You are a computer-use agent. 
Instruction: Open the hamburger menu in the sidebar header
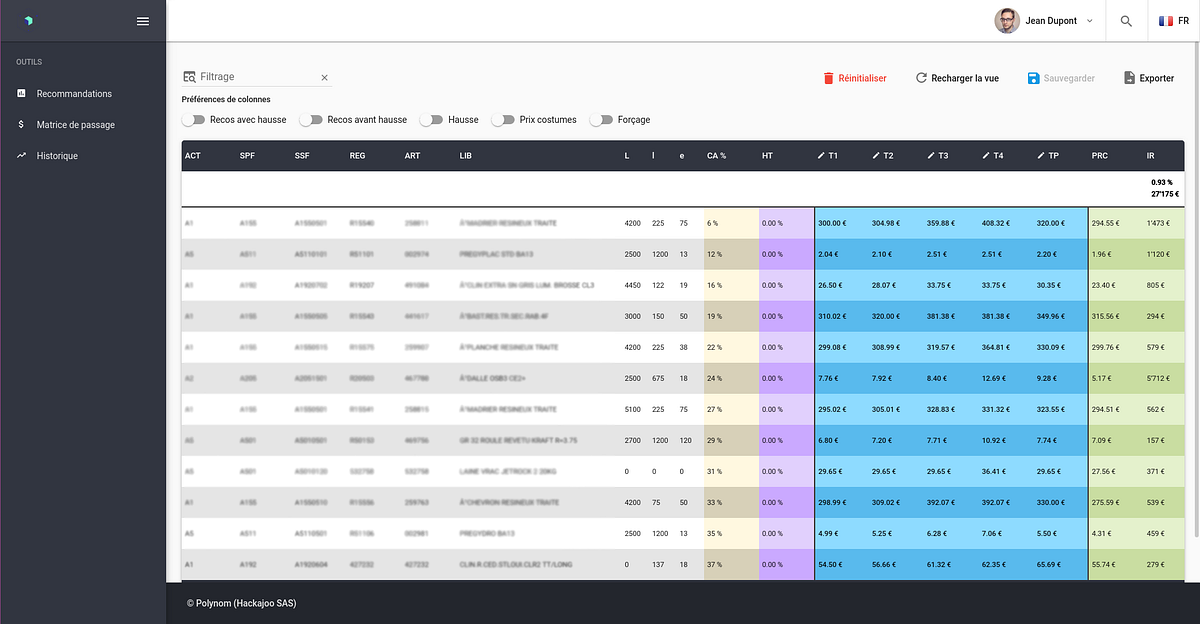[x=143, y=21]
